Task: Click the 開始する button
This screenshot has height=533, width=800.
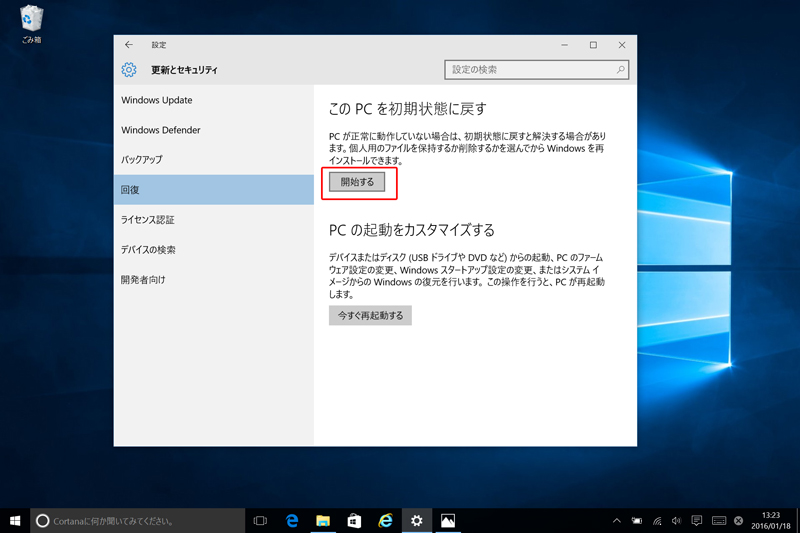Action: coord(357,182)
